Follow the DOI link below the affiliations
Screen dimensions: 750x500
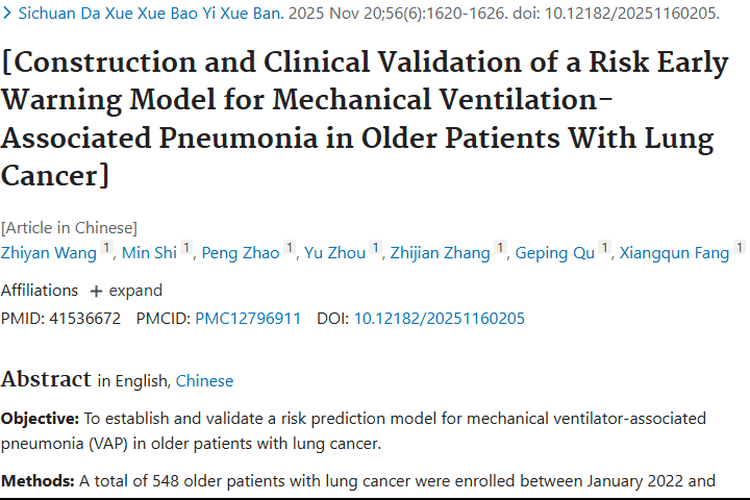click(439, 319)
